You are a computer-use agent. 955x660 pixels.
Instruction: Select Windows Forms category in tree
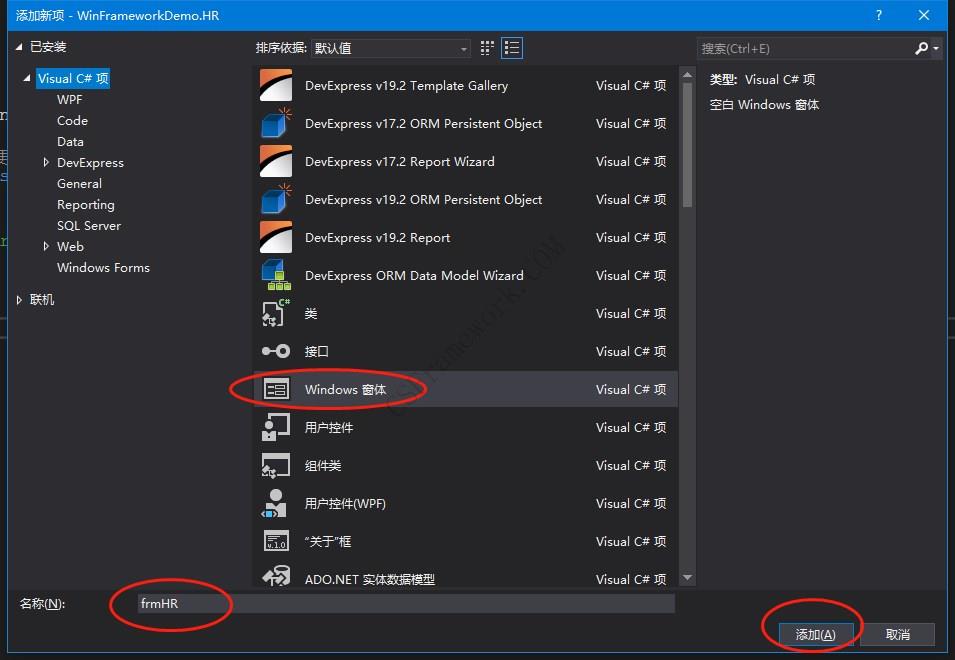(103, 268)
